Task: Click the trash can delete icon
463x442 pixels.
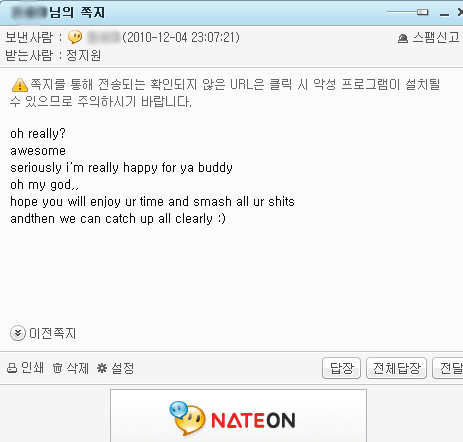Action: 57,368
